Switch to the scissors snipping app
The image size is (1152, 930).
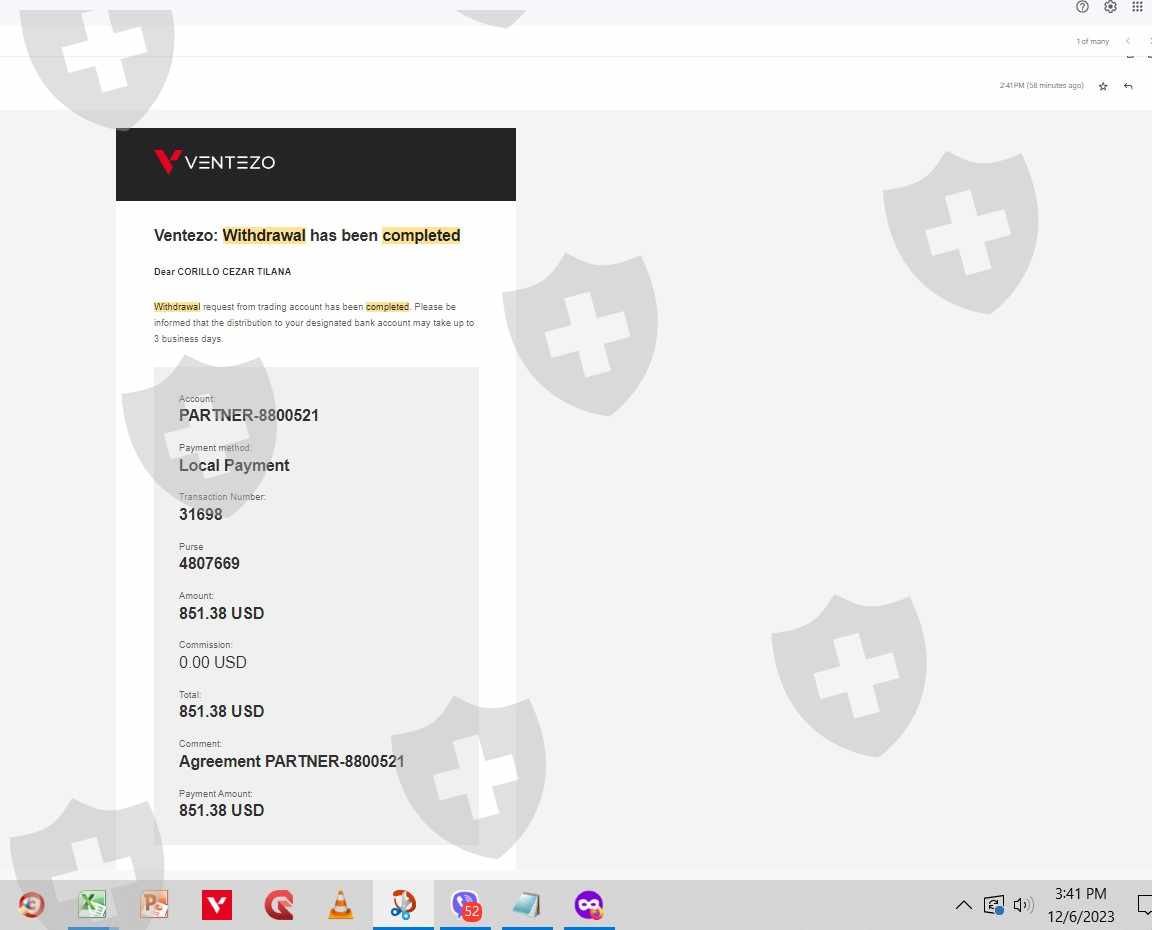coord(403,904)
